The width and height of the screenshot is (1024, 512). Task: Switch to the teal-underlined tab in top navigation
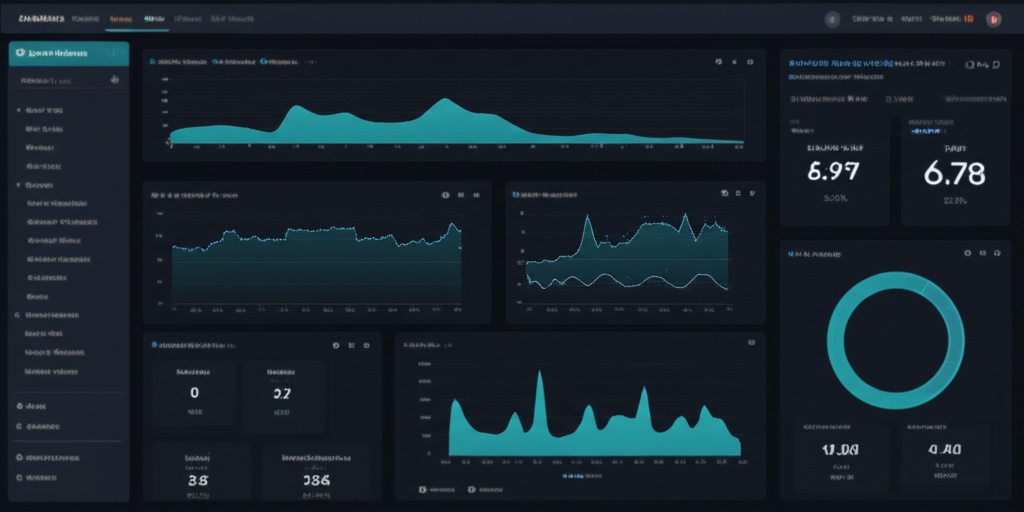click(154, 19)
